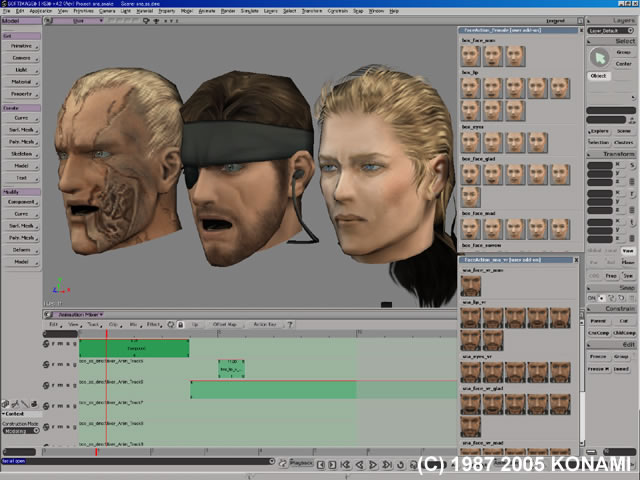Click the red playhead marker on bottom timeline
The height and width of the screenshot is (480, 640).
click(x=96, y=451)
